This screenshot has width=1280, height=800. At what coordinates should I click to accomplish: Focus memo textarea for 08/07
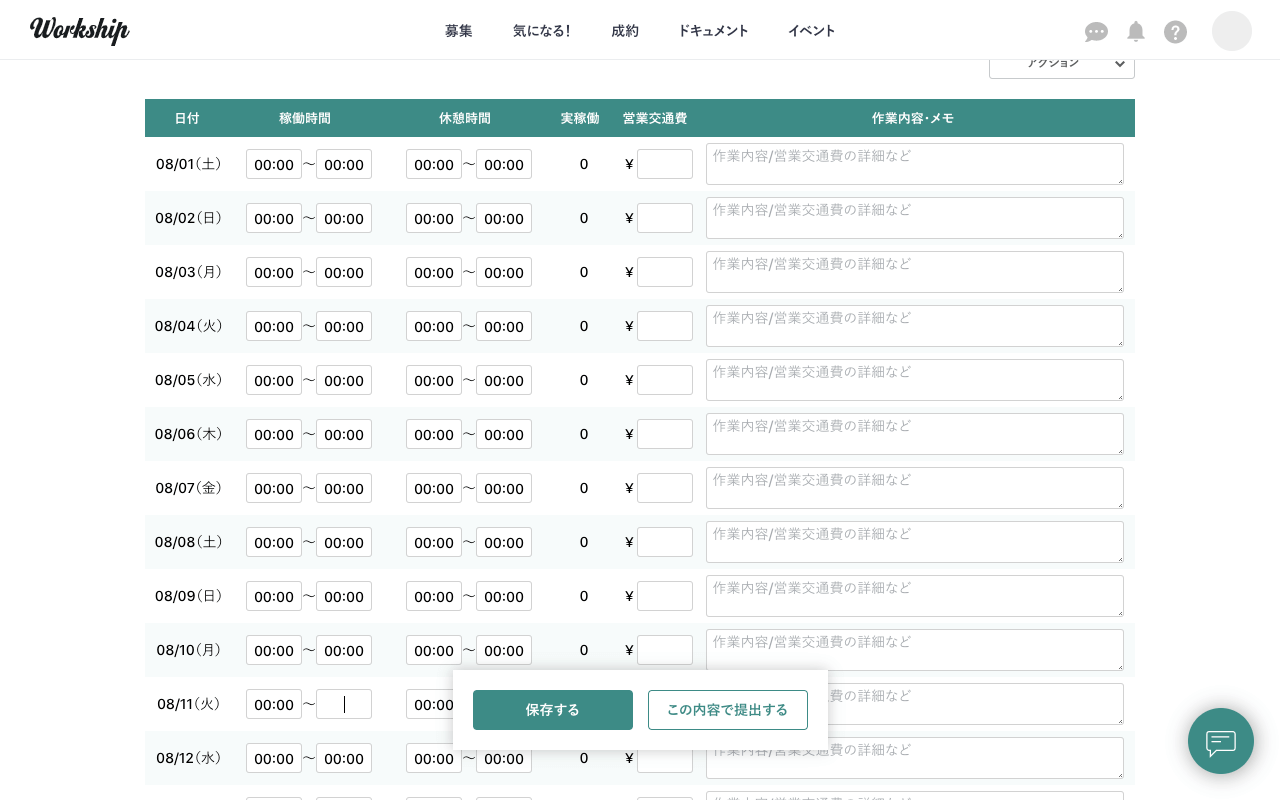915,488
